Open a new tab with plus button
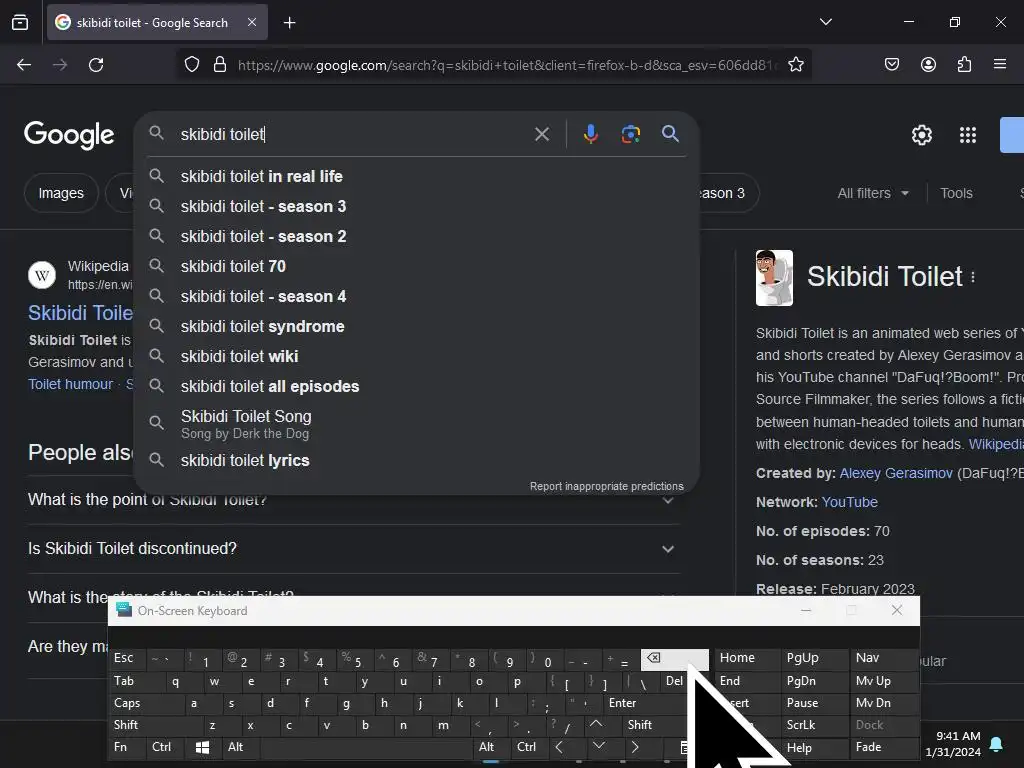This screenshot has width=1024, height=768. point(289,23)
